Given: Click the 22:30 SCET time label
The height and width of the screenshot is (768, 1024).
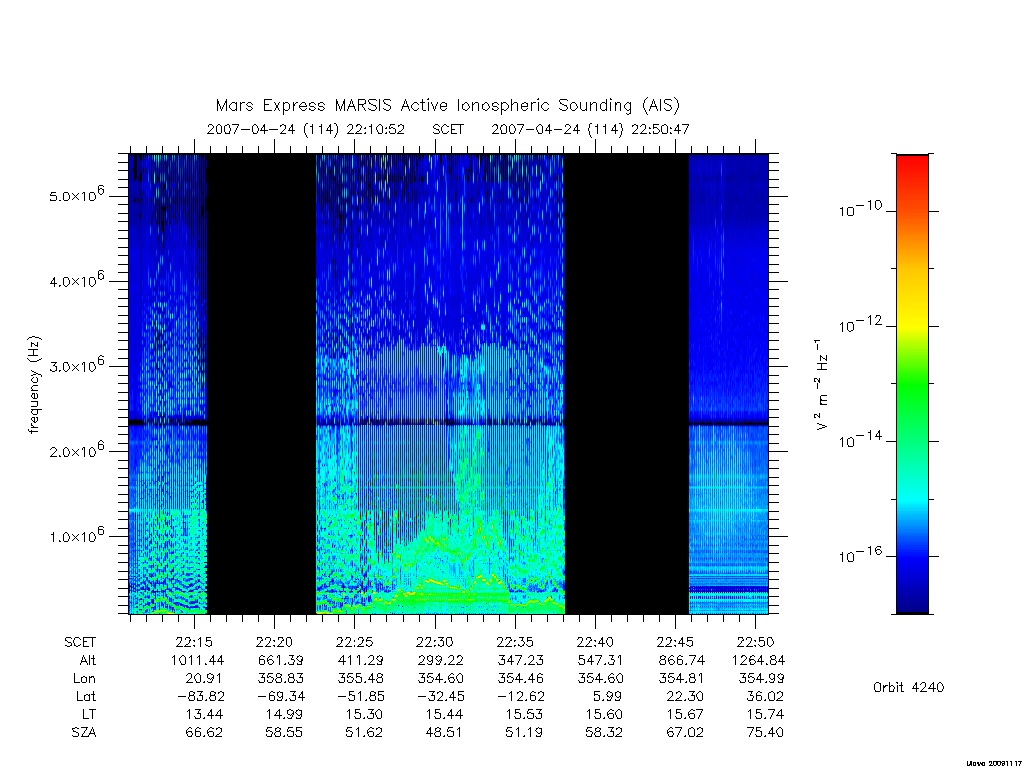Looking at the screenshot, I should [x=434, y=642].
